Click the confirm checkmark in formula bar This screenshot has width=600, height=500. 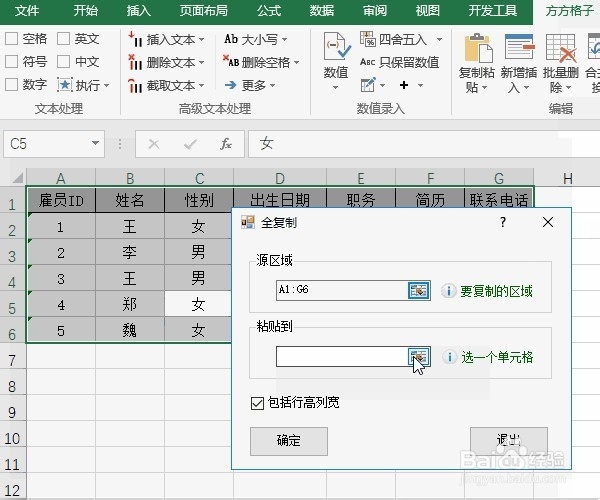pyautogui.click(x=190, y=144)
